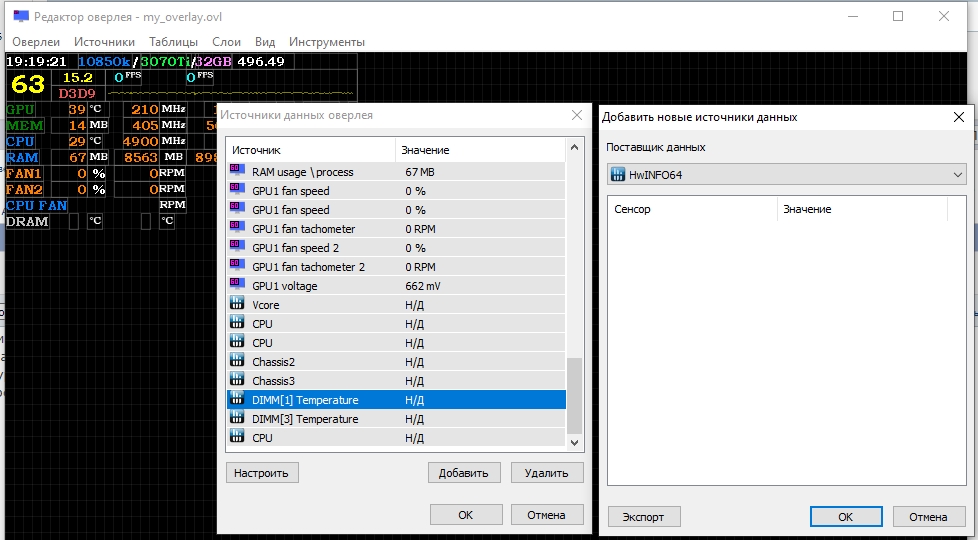
Task: Click HwINFO icon of Chassis2 row
Action: click(x=236, y=360)
